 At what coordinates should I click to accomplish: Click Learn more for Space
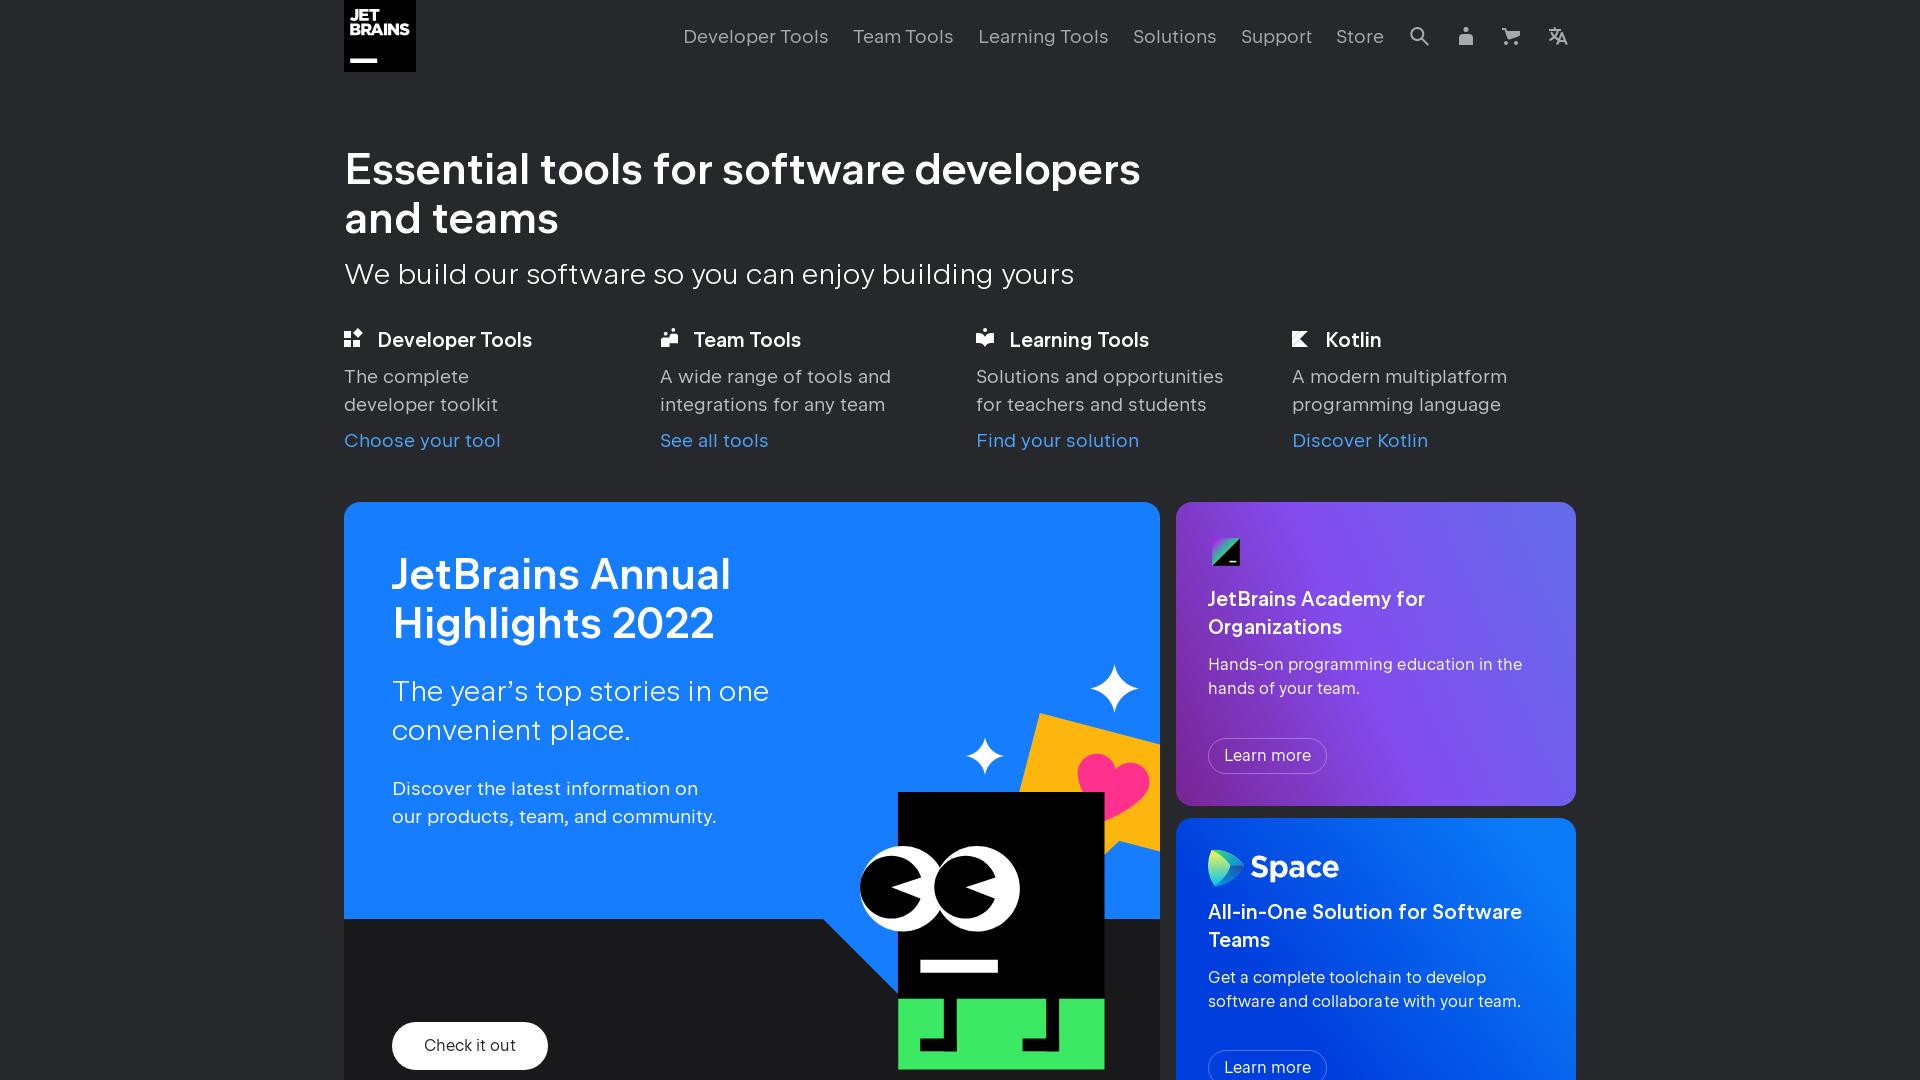pos(1267,1066)
